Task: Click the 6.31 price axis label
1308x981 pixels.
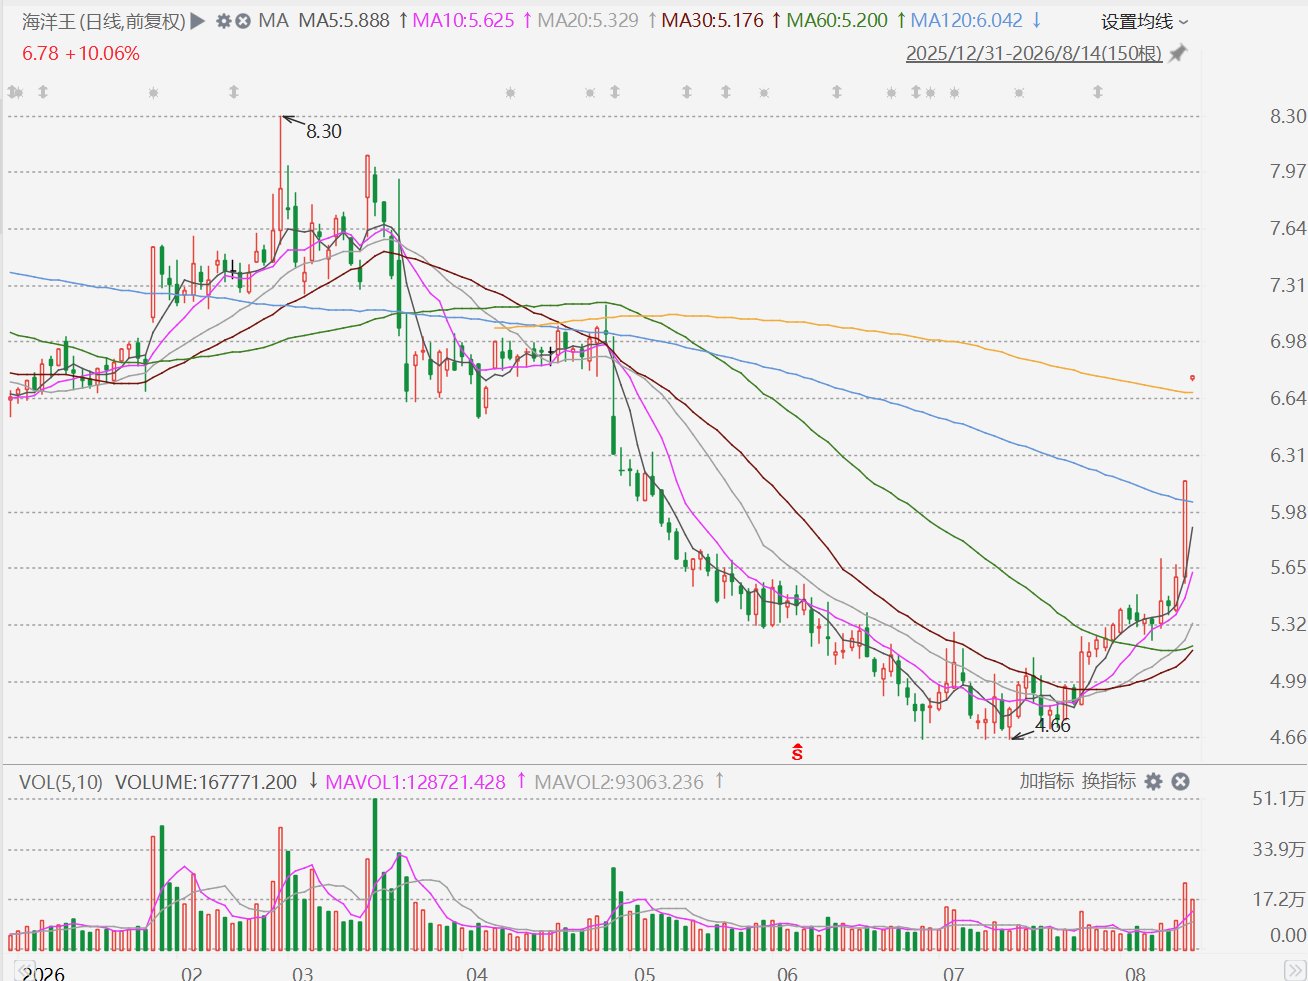Action: point(1288,455)
